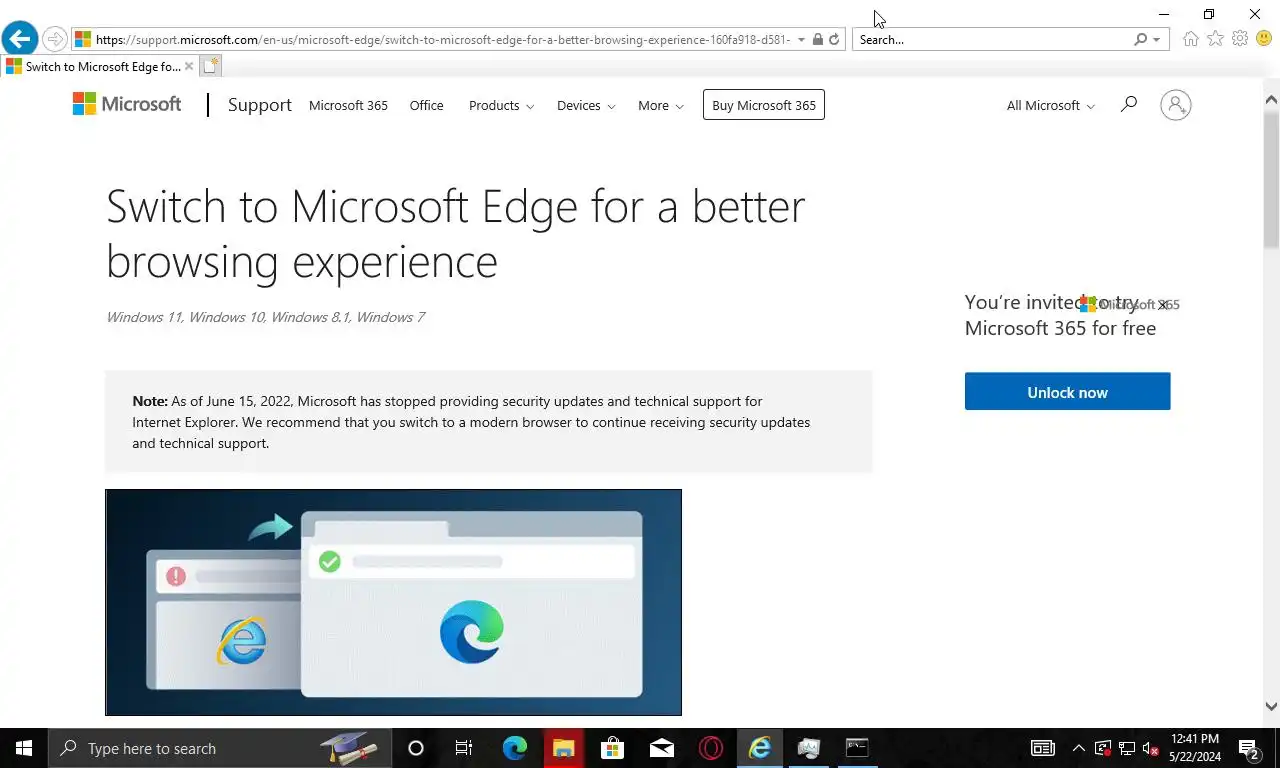1280x768 pixels.
Task: Click the network tray icon
Action: point(1126,748)
